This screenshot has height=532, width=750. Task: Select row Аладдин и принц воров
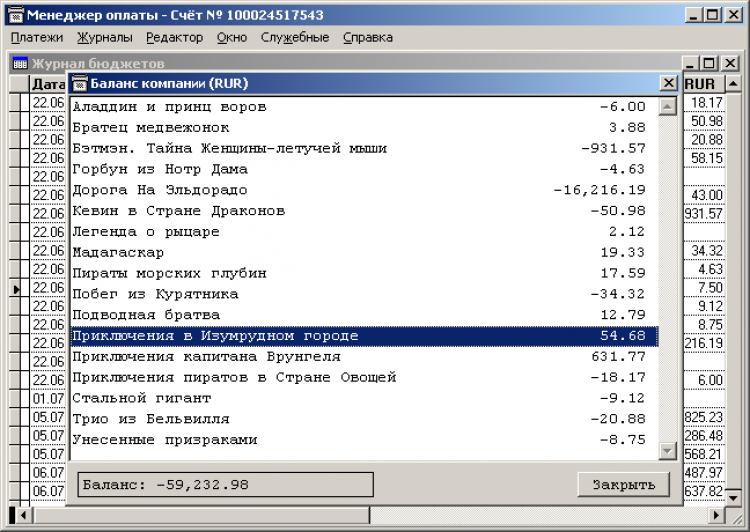364,107
